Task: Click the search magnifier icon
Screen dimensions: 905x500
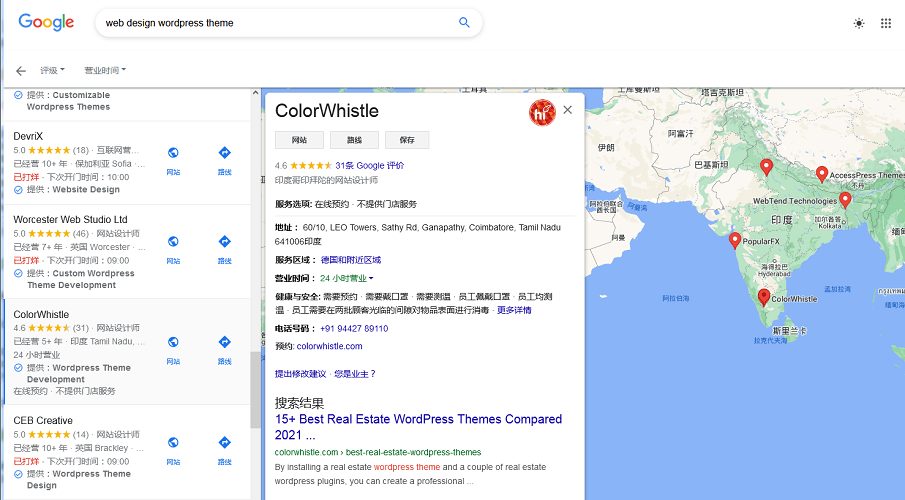Action: point(464,23)
